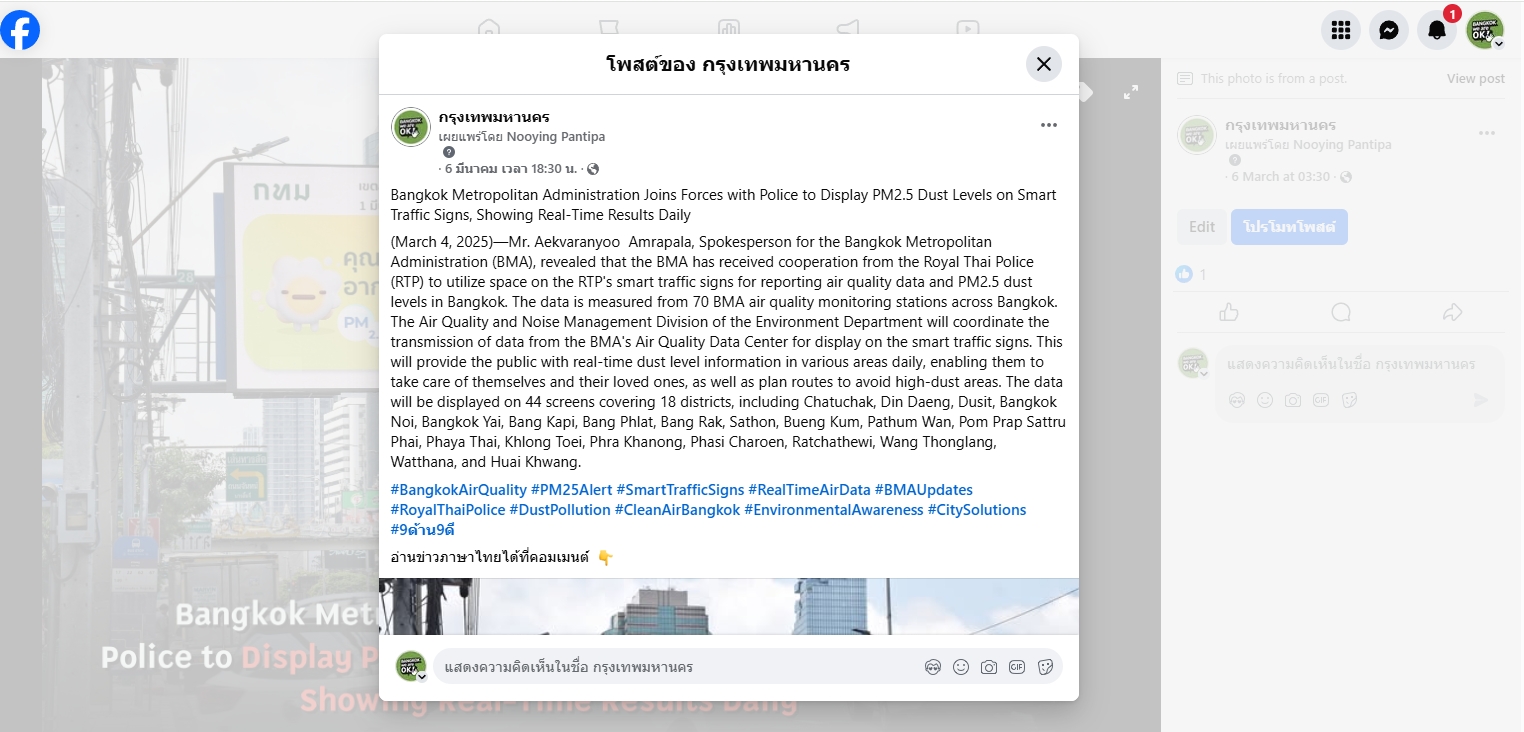The height and width of the screenshot is (732, 1524).
Task: Open the emoji picker in dialog comment
Action: [961, 667]
